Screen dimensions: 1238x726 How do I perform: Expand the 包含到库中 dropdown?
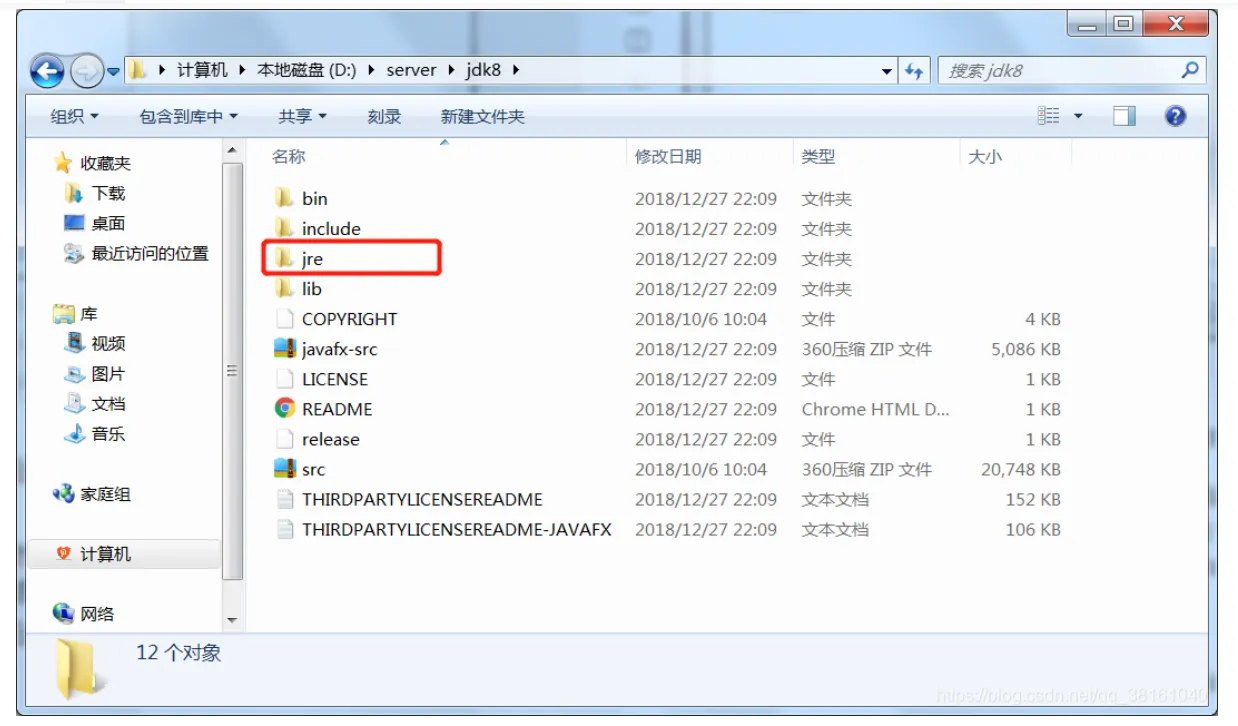[188, 117]
